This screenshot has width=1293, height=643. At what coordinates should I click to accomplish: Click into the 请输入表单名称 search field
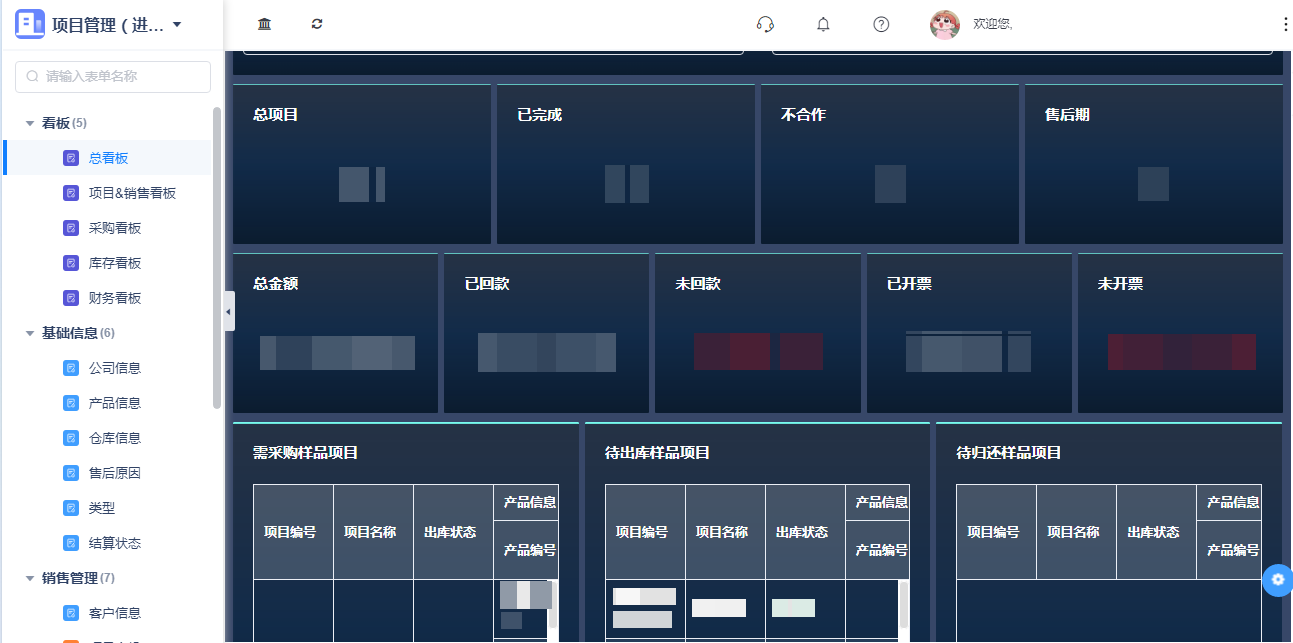[x=113, y=77]
